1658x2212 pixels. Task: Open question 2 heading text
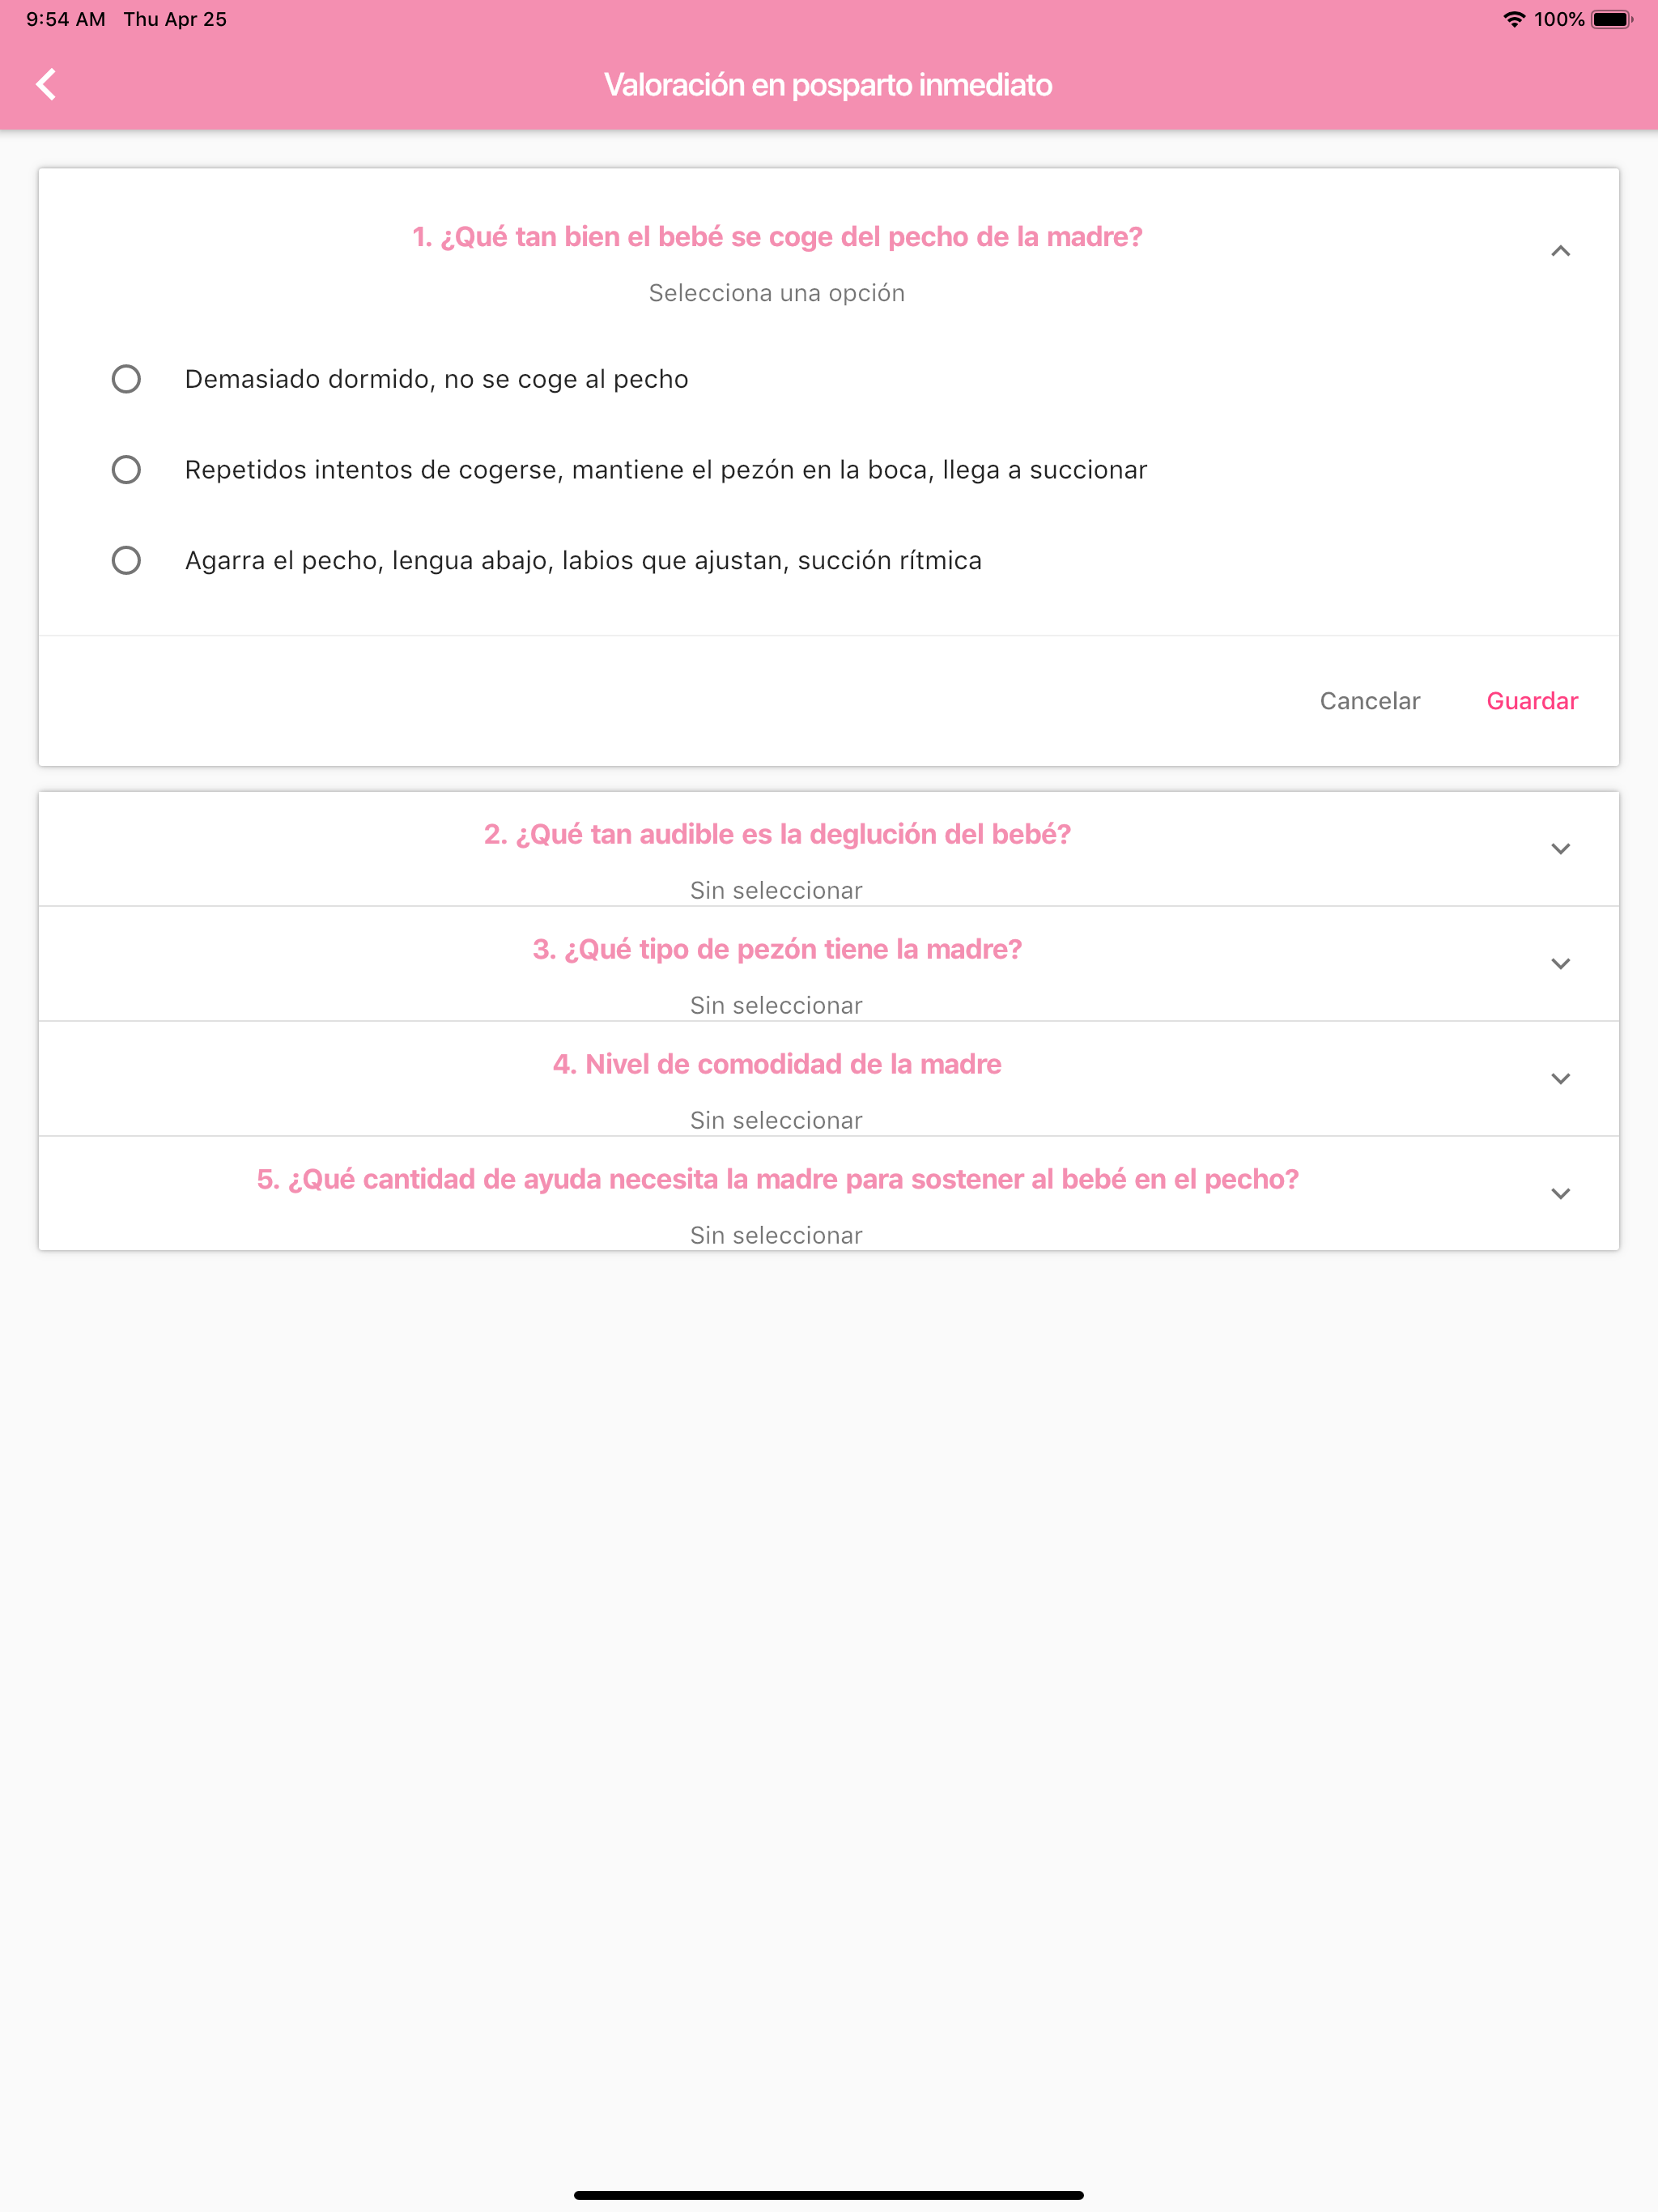[777, 834]
